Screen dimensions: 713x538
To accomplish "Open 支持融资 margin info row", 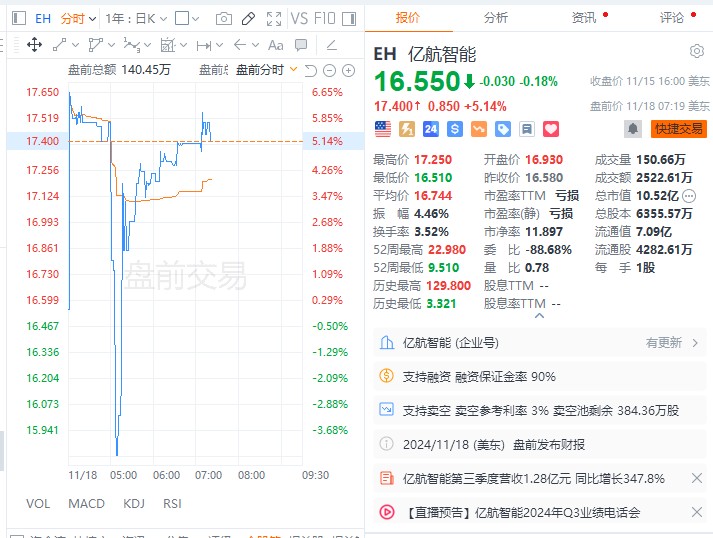I will 540,377.
